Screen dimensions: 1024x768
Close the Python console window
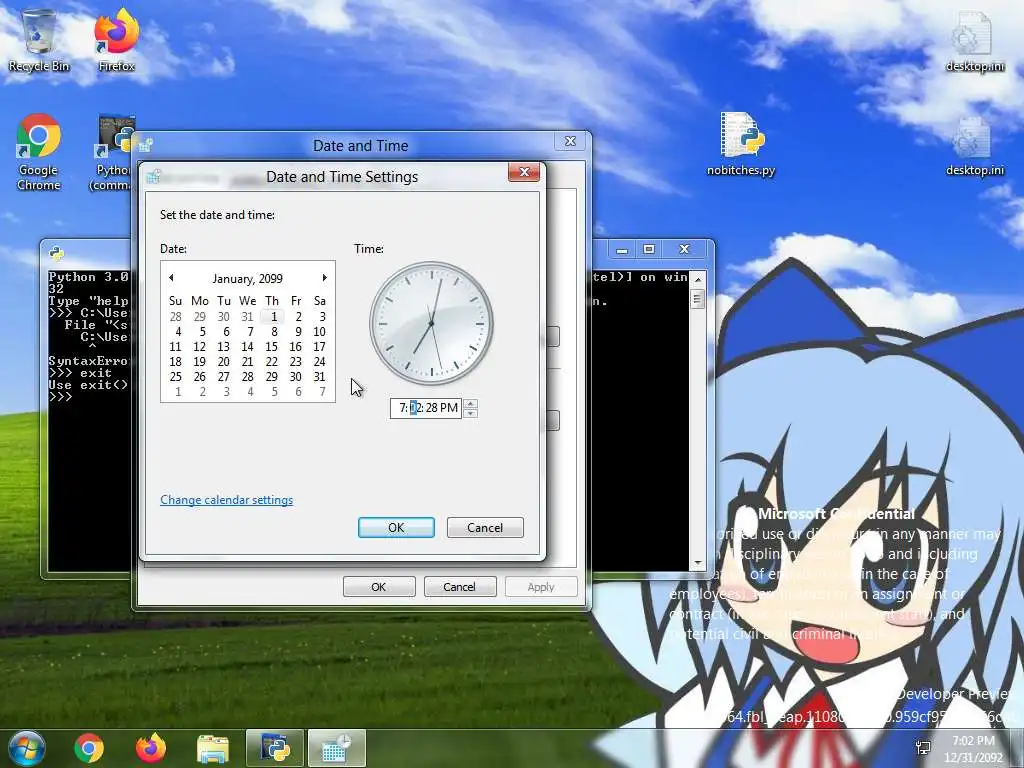point(684,249)
